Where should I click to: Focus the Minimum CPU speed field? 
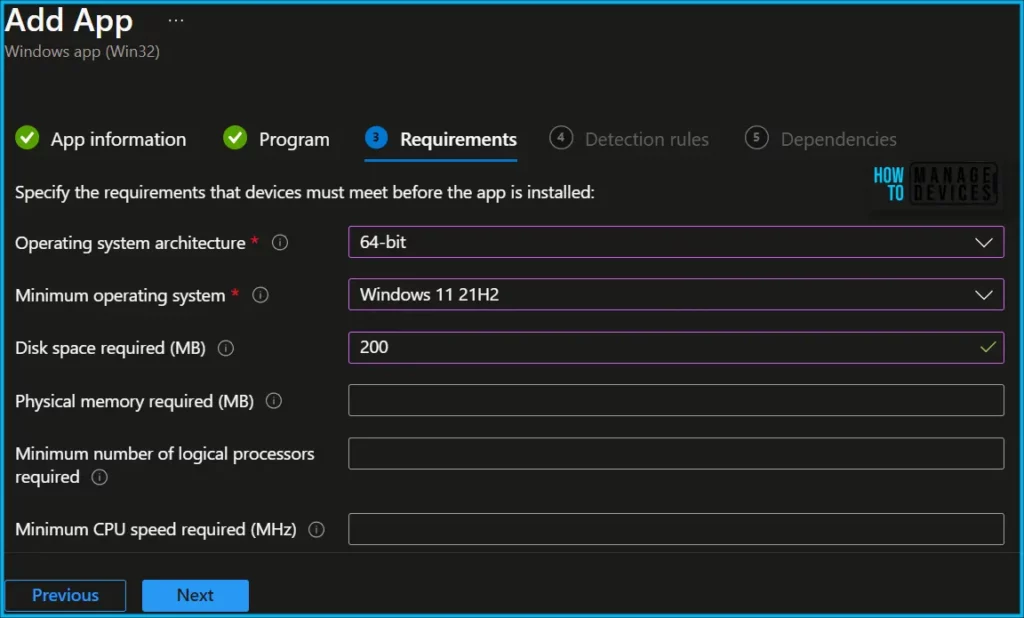tap(676, 529)
